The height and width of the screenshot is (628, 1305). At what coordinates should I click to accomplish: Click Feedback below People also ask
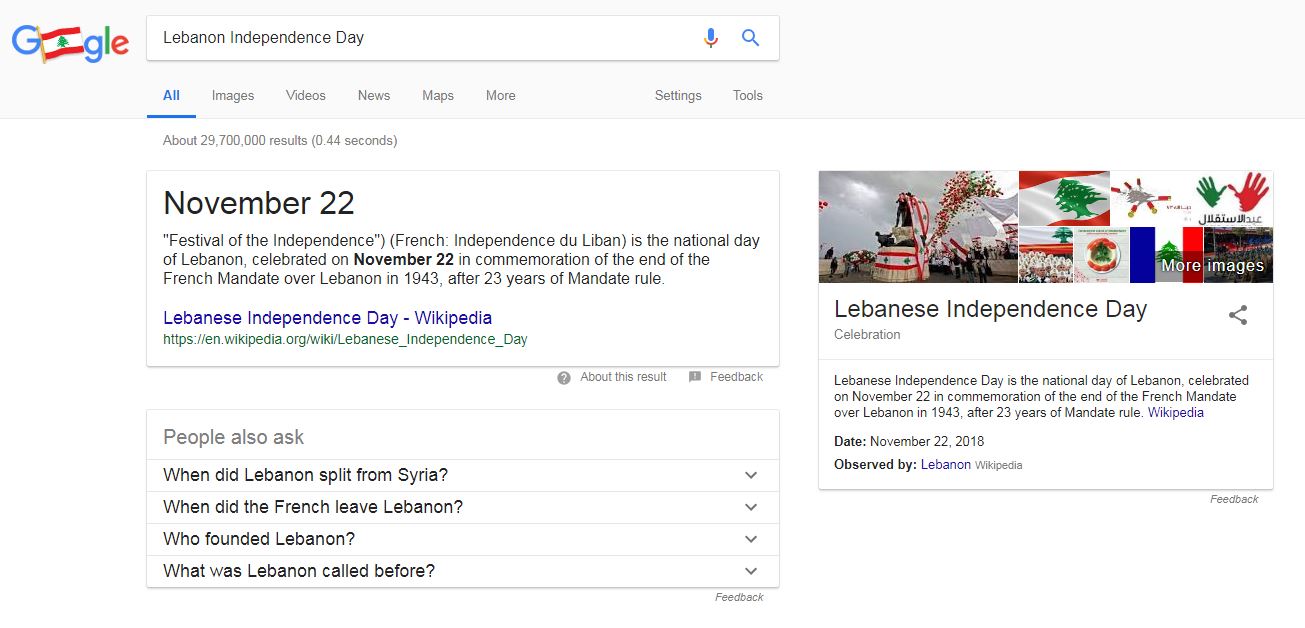click(739, 597)
